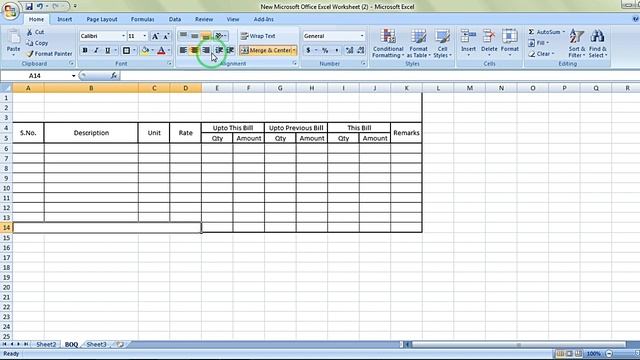Screen dimensions: 640x360
Task: Click the zoom out minus button
Action: tap(609, 353)
